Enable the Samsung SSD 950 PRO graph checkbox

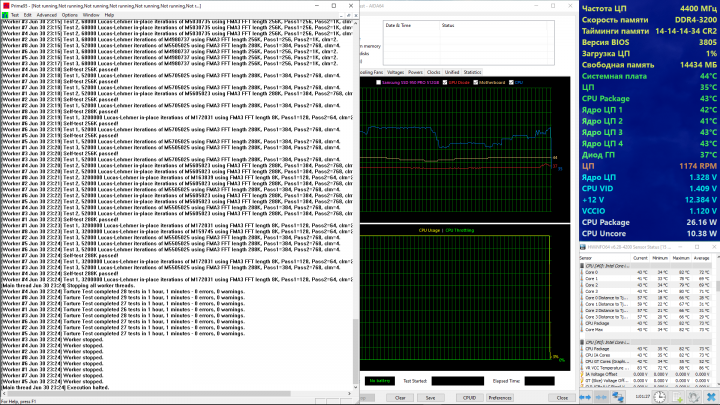[379, 83]
